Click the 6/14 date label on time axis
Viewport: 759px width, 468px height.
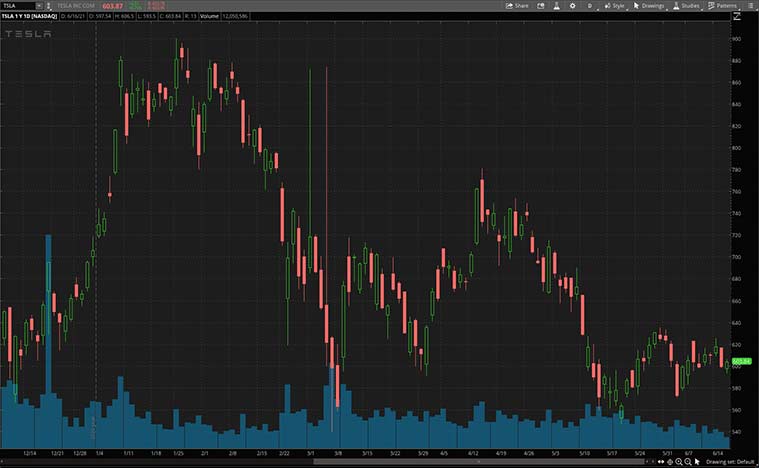click(718, 453)
